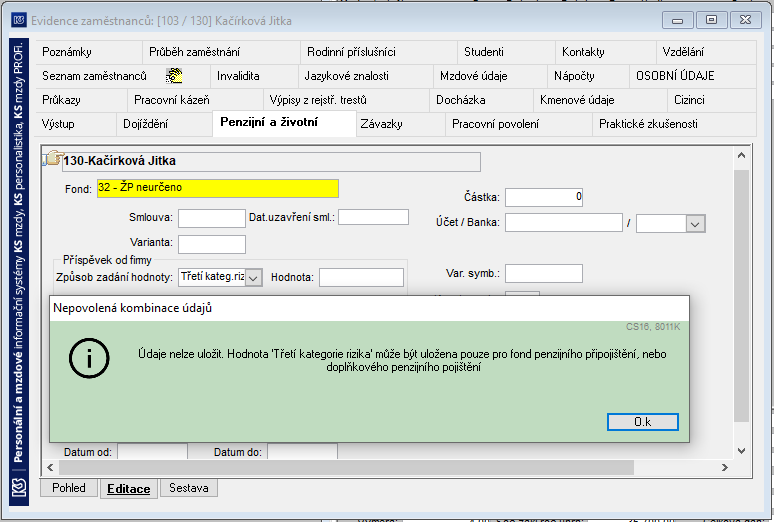Click the hand-with-folder icon next to employee name
The width and height of the screenshot is (774, 522).
(x=52, y=158)
